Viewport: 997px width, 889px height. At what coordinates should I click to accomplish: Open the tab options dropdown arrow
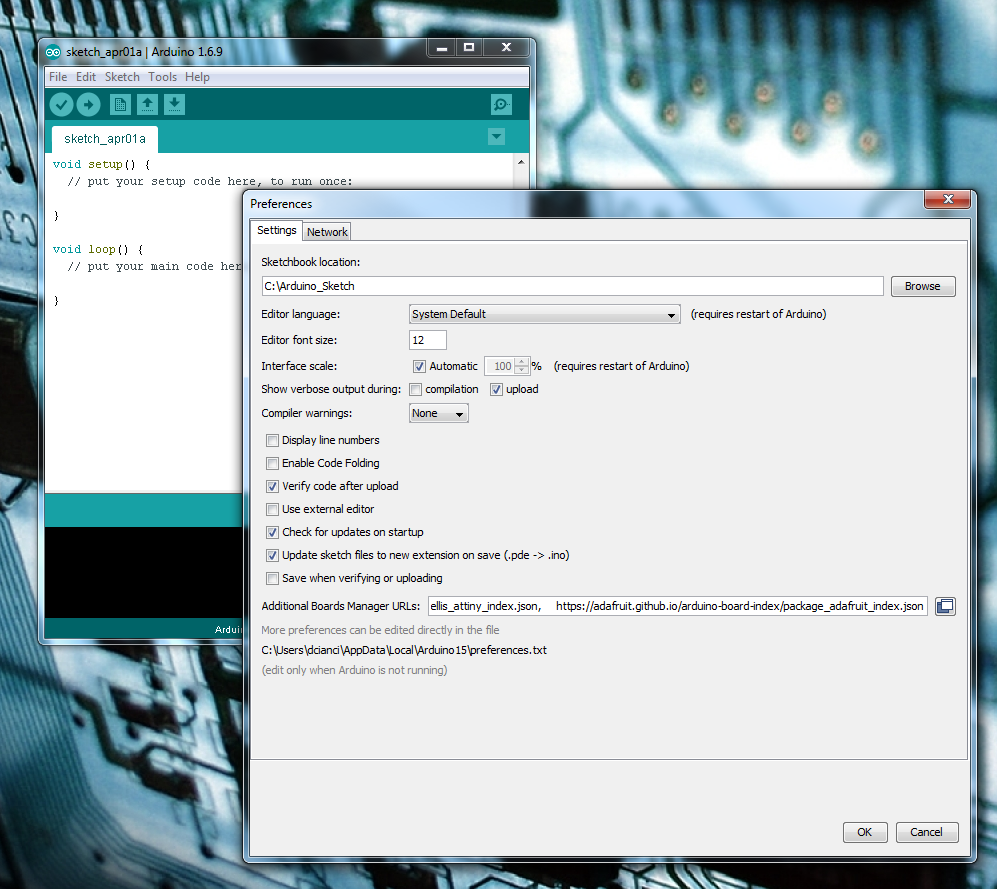pyautogui.click(x=497, y=136)
